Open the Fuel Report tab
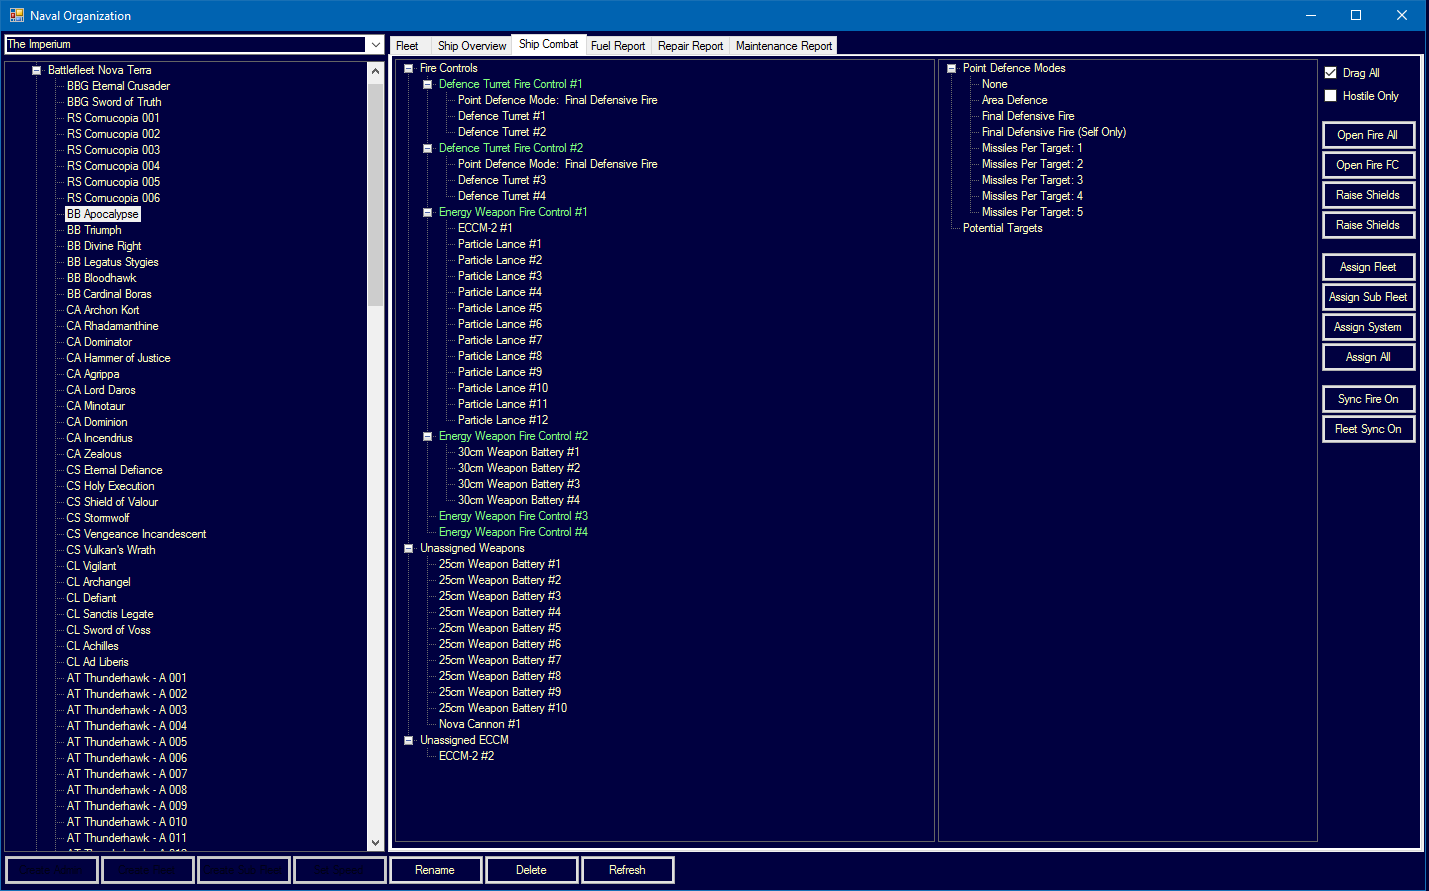The width and height of the screenshot is (1429, 891). (x=618, y=46)
